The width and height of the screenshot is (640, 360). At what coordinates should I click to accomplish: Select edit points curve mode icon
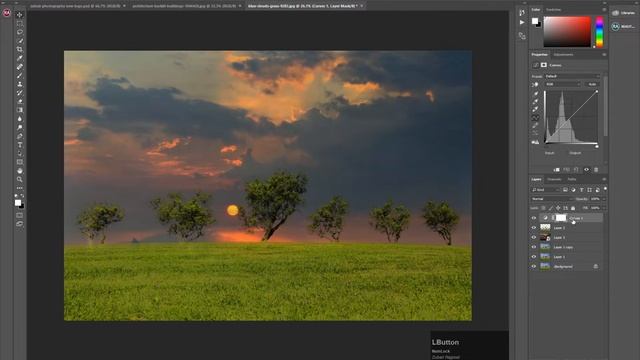(x=536, y=118)
